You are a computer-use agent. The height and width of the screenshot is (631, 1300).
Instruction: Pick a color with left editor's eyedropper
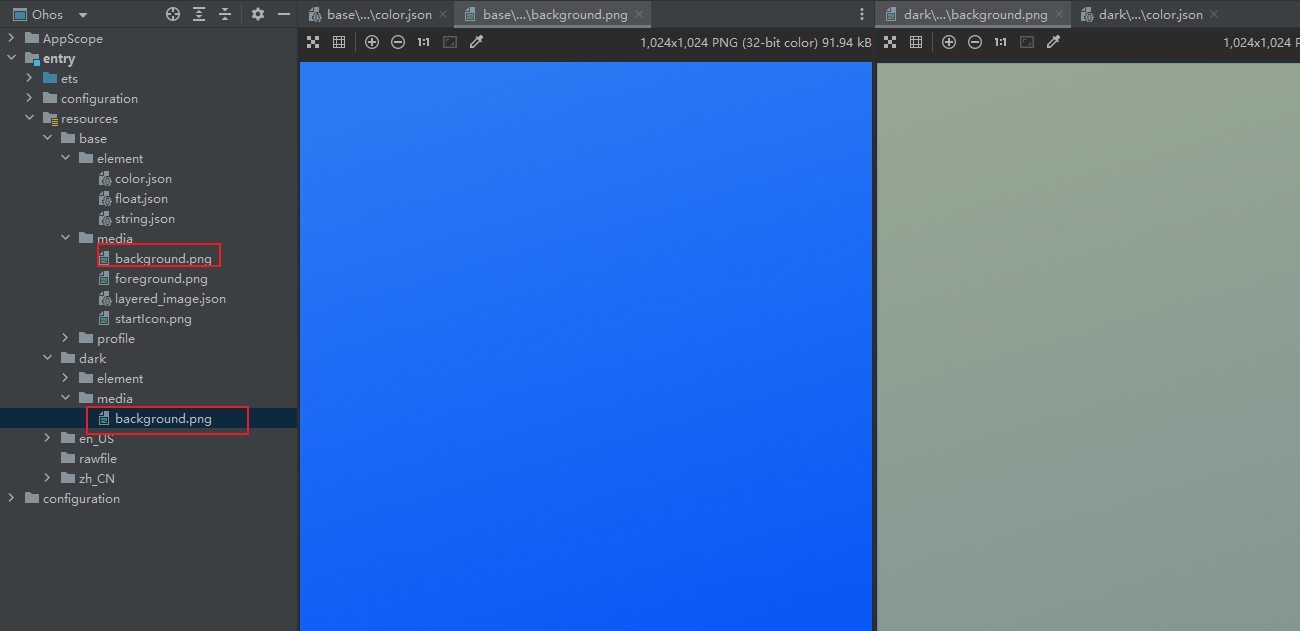coord(477,42)
